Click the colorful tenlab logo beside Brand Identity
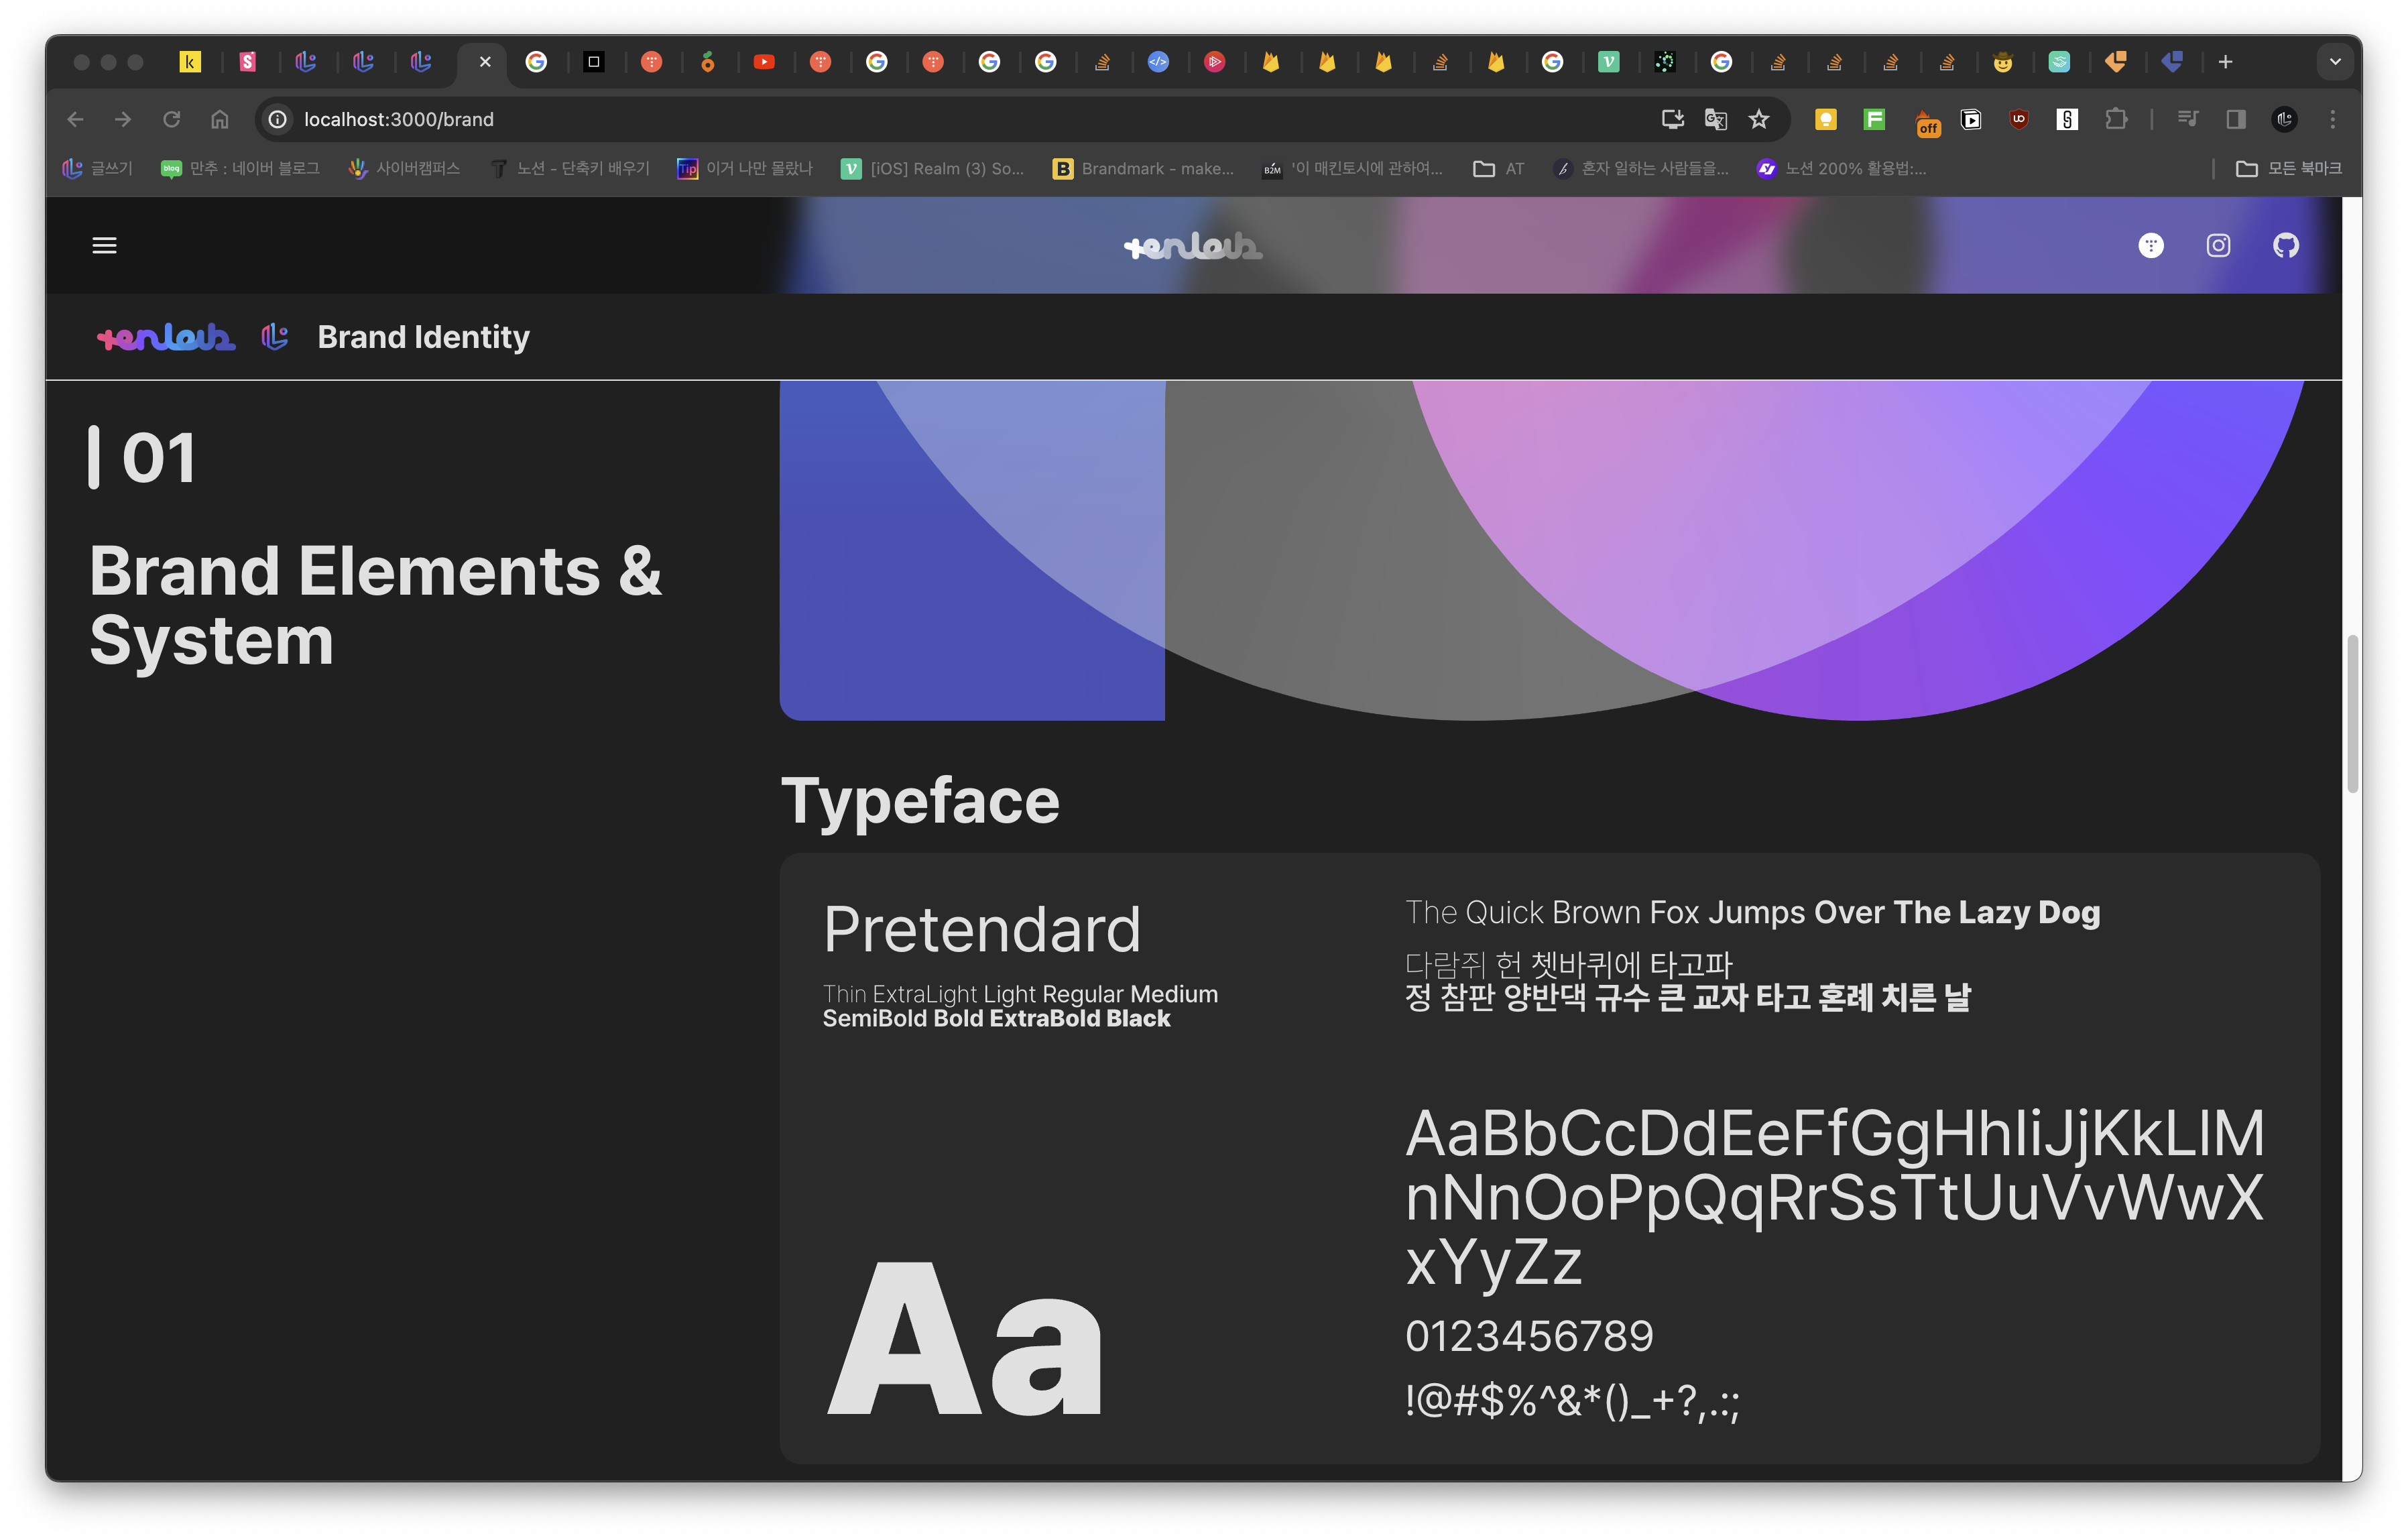 pyautogui.click(x=166, y=338)
